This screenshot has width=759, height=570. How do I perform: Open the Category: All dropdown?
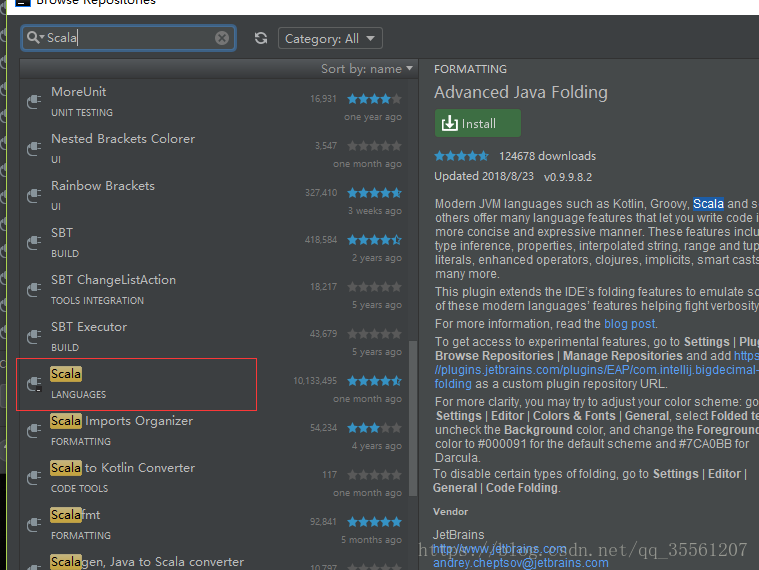point(330,38)
